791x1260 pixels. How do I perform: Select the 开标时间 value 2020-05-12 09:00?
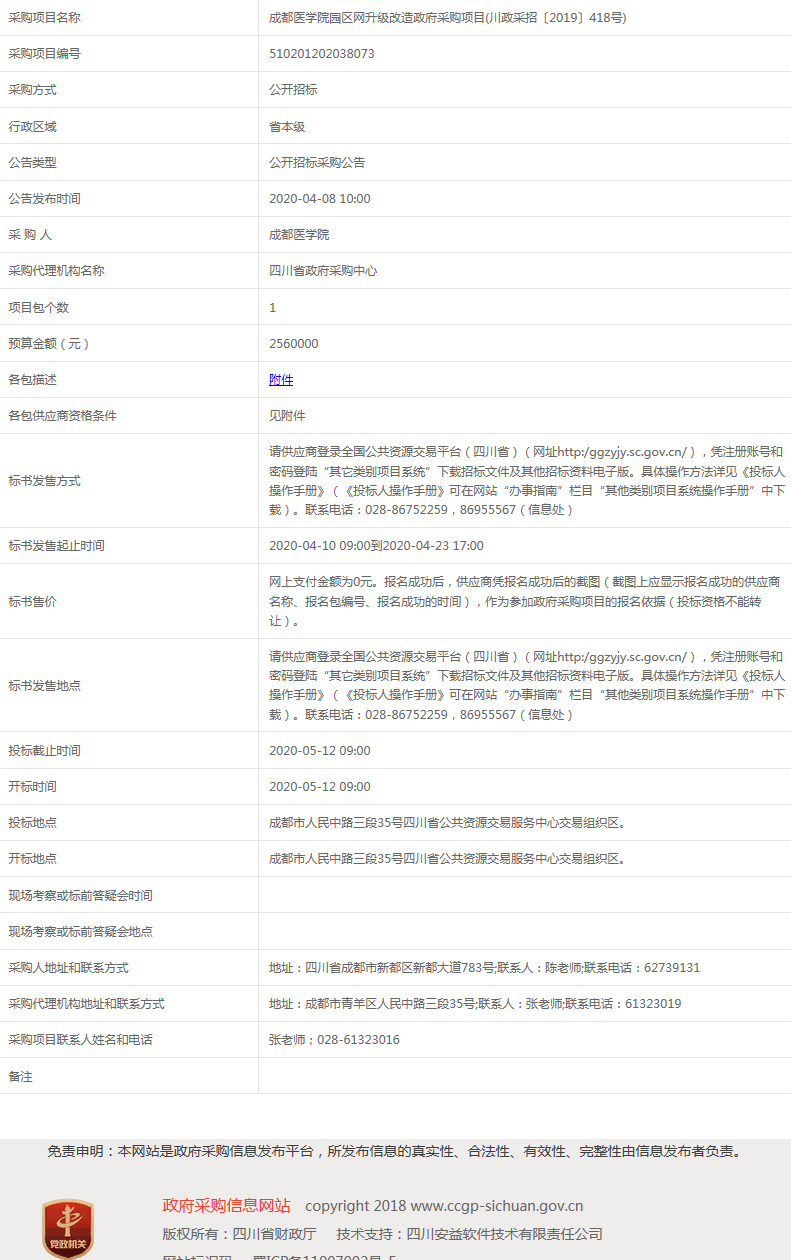320,787
